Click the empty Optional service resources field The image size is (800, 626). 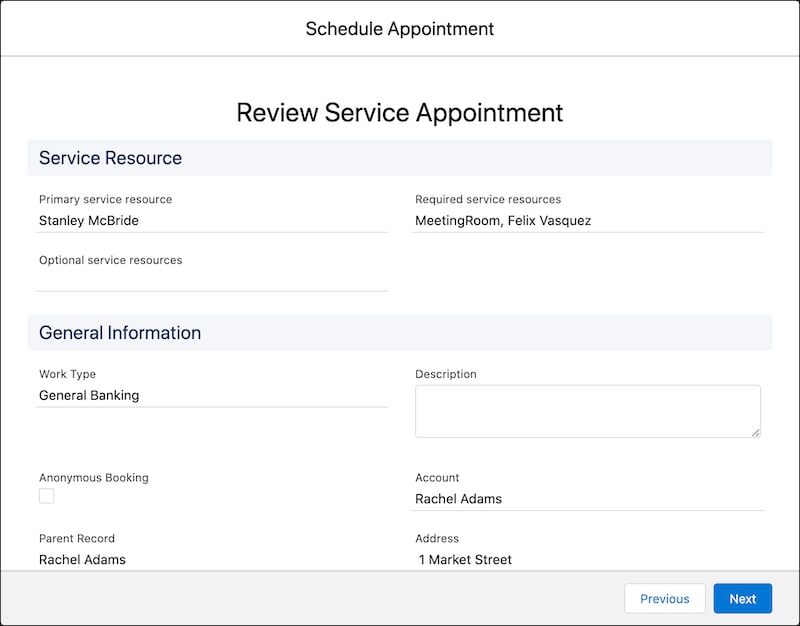point(212,281)
